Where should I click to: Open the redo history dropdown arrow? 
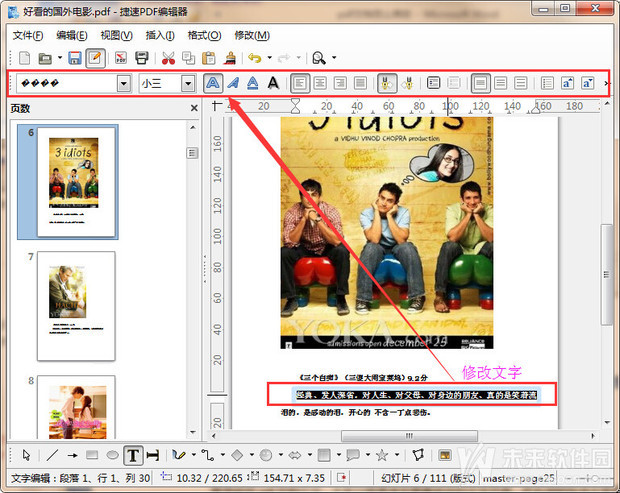click(x=299, y=58)
